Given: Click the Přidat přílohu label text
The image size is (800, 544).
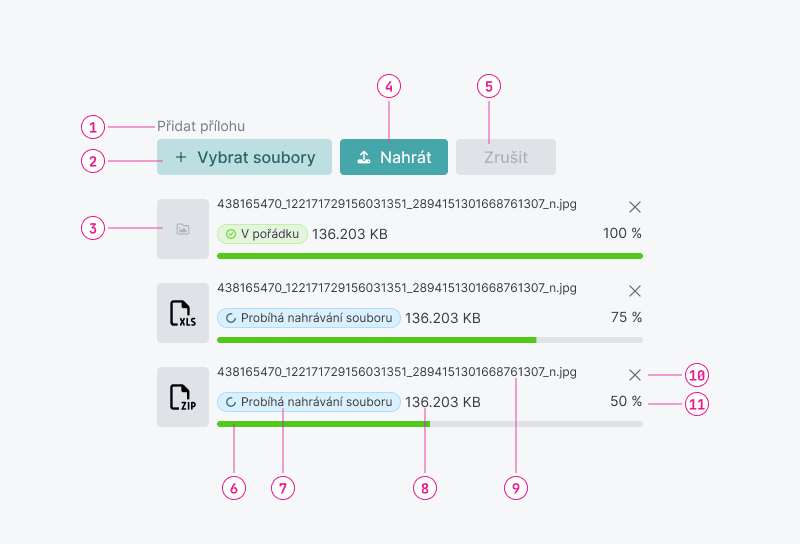Looking at the screenshot, I should pyautogui.click(x=201, y=126).
